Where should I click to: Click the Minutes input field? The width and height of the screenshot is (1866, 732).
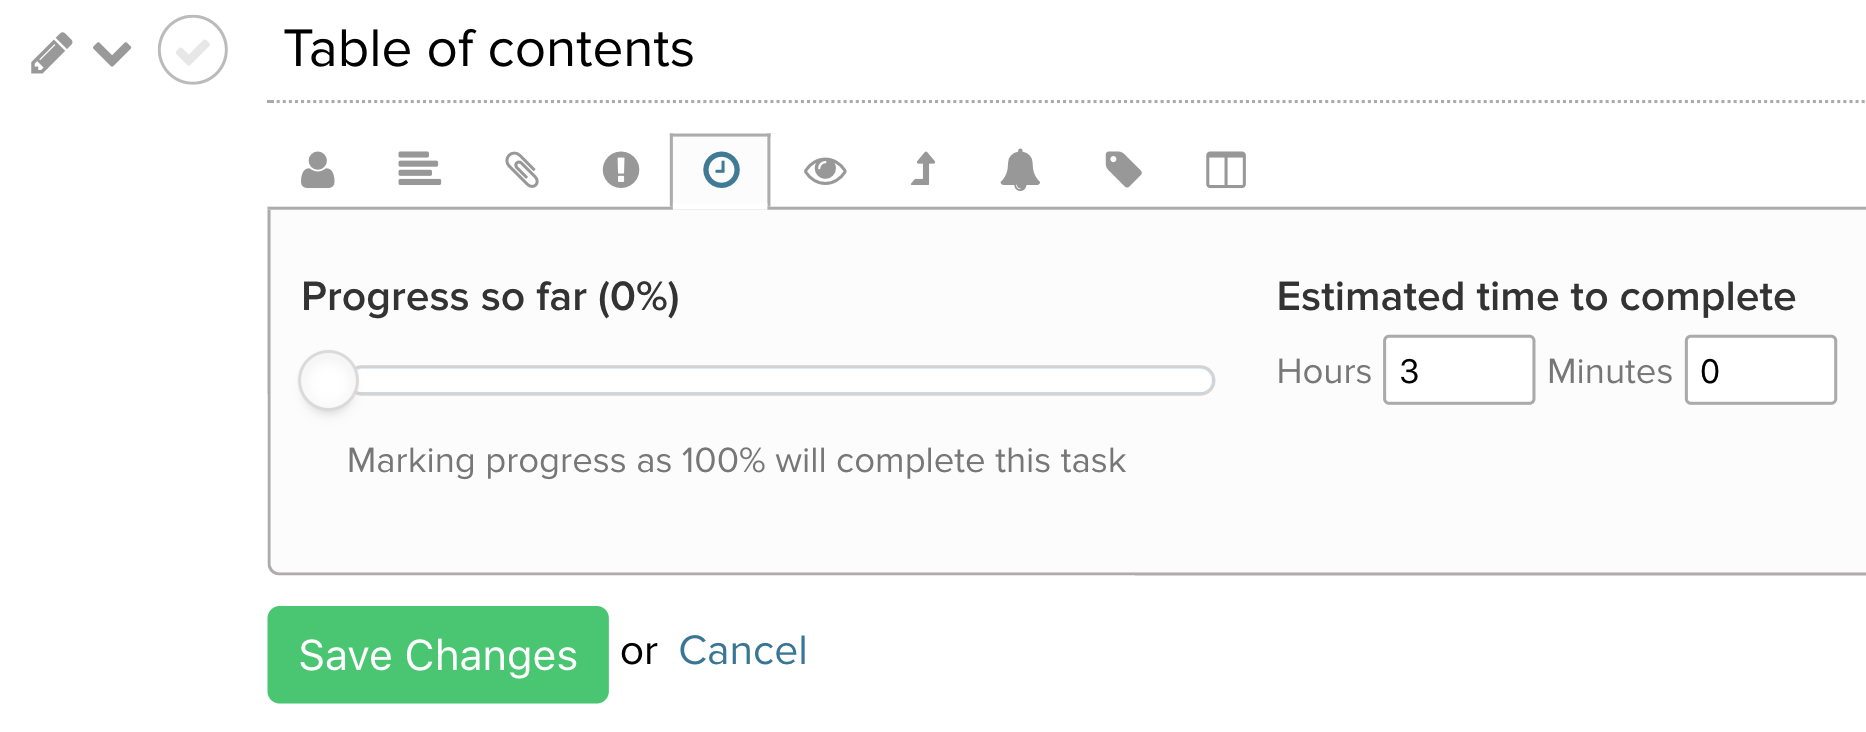coord(1760,371)
